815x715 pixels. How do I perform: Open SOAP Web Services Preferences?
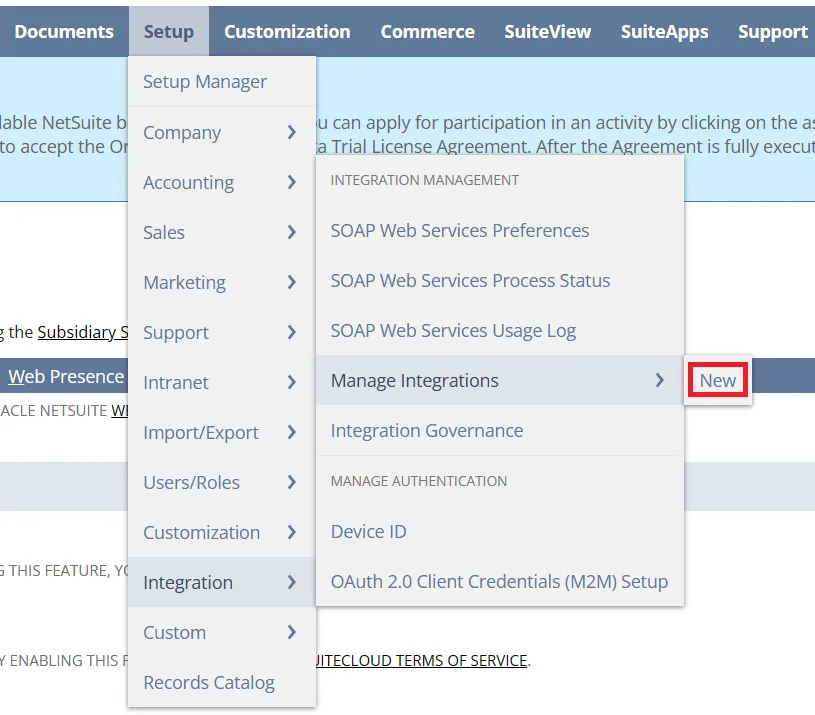click(499, 230)
